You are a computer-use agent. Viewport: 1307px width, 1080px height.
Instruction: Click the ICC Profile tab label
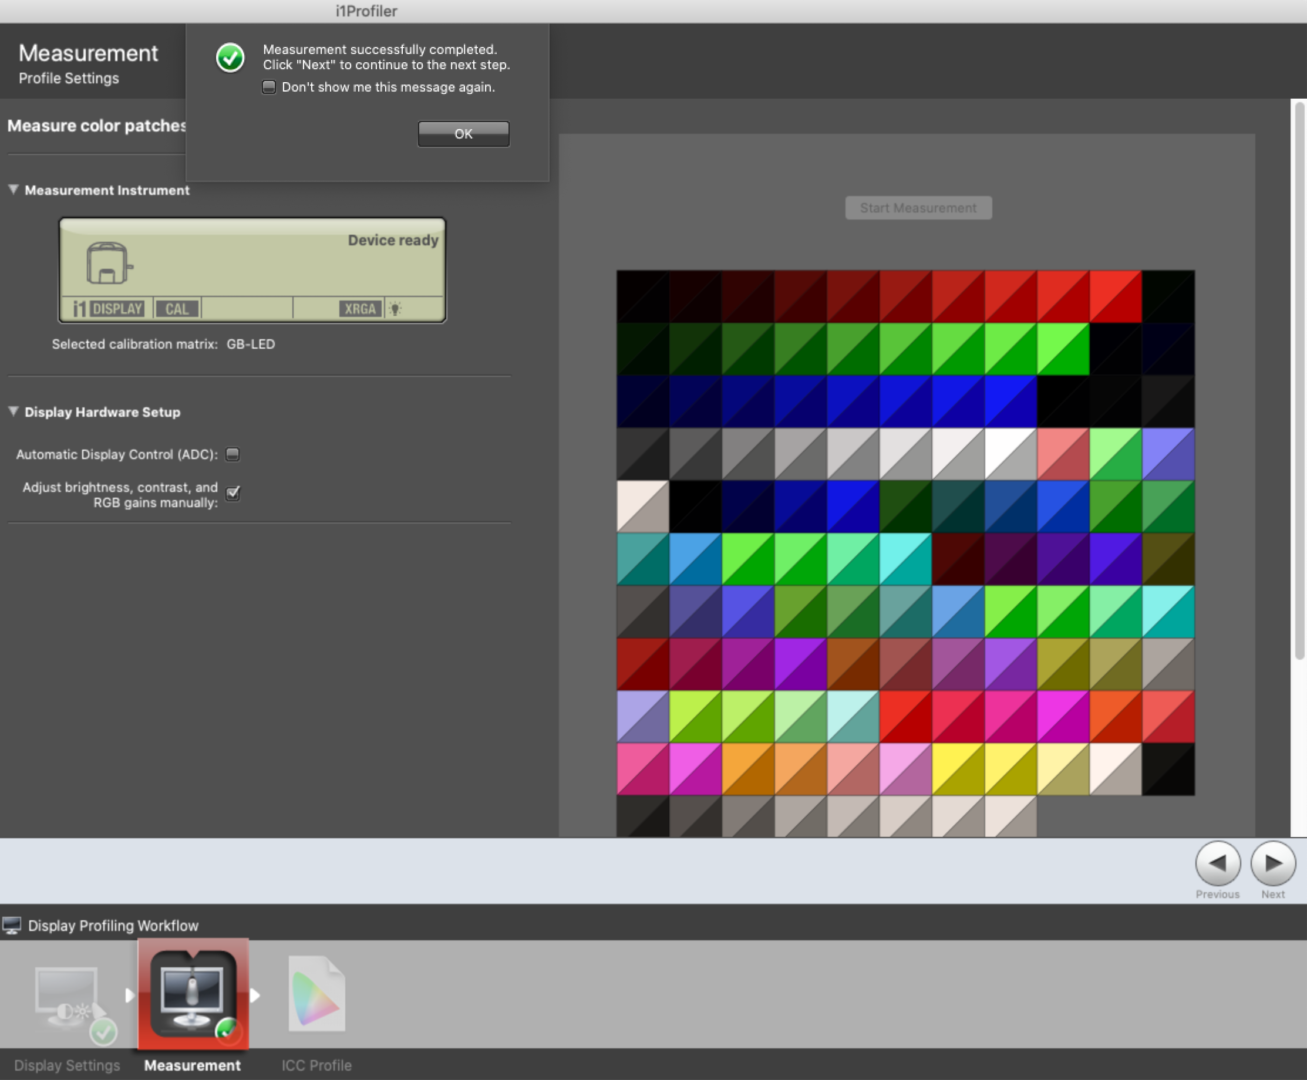pos(316,1065)
